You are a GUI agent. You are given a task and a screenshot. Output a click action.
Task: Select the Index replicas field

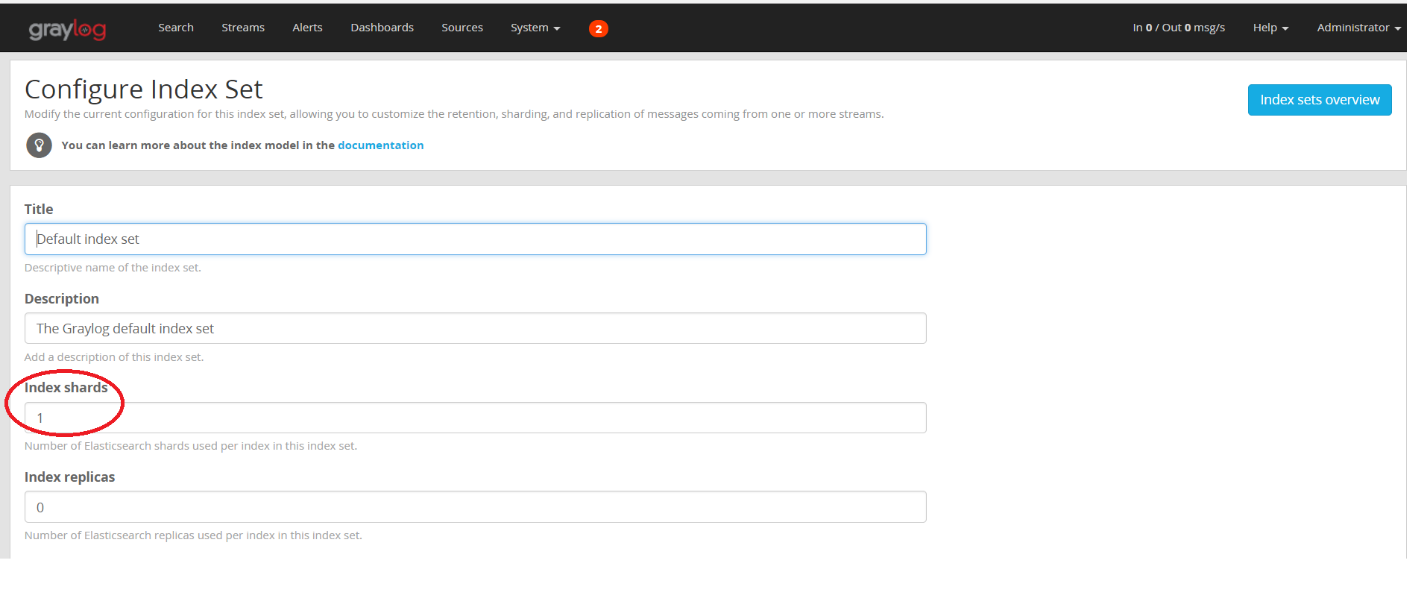(x=475, y=507)
